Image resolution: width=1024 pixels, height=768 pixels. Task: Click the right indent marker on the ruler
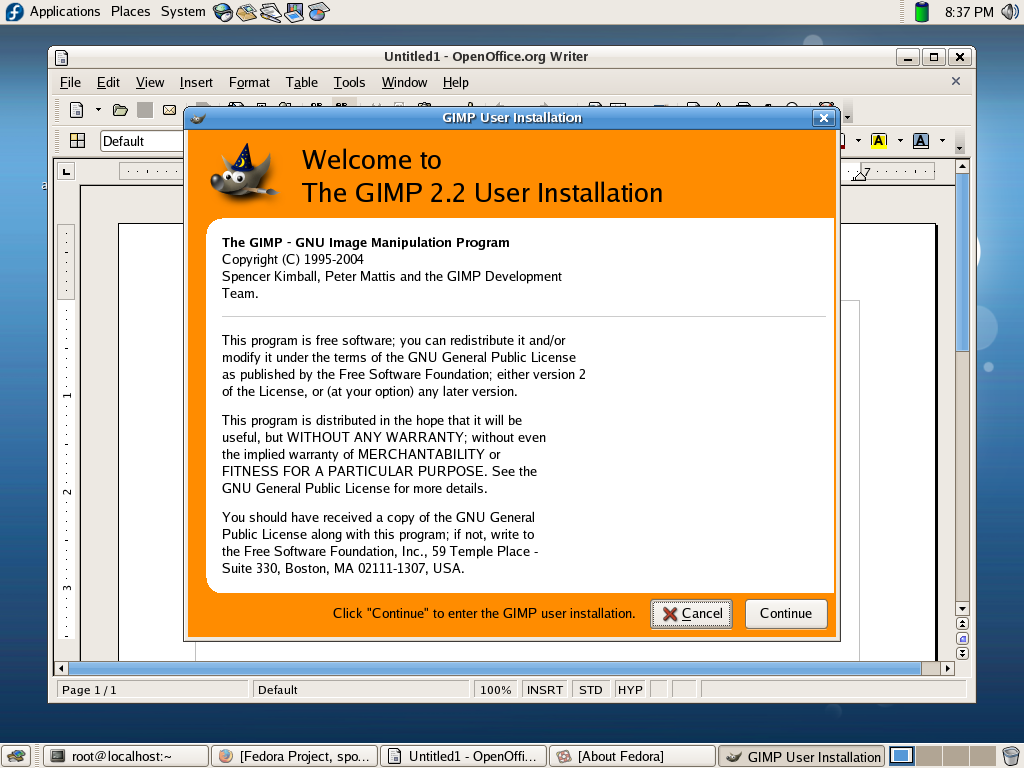[x=859, y=174]
